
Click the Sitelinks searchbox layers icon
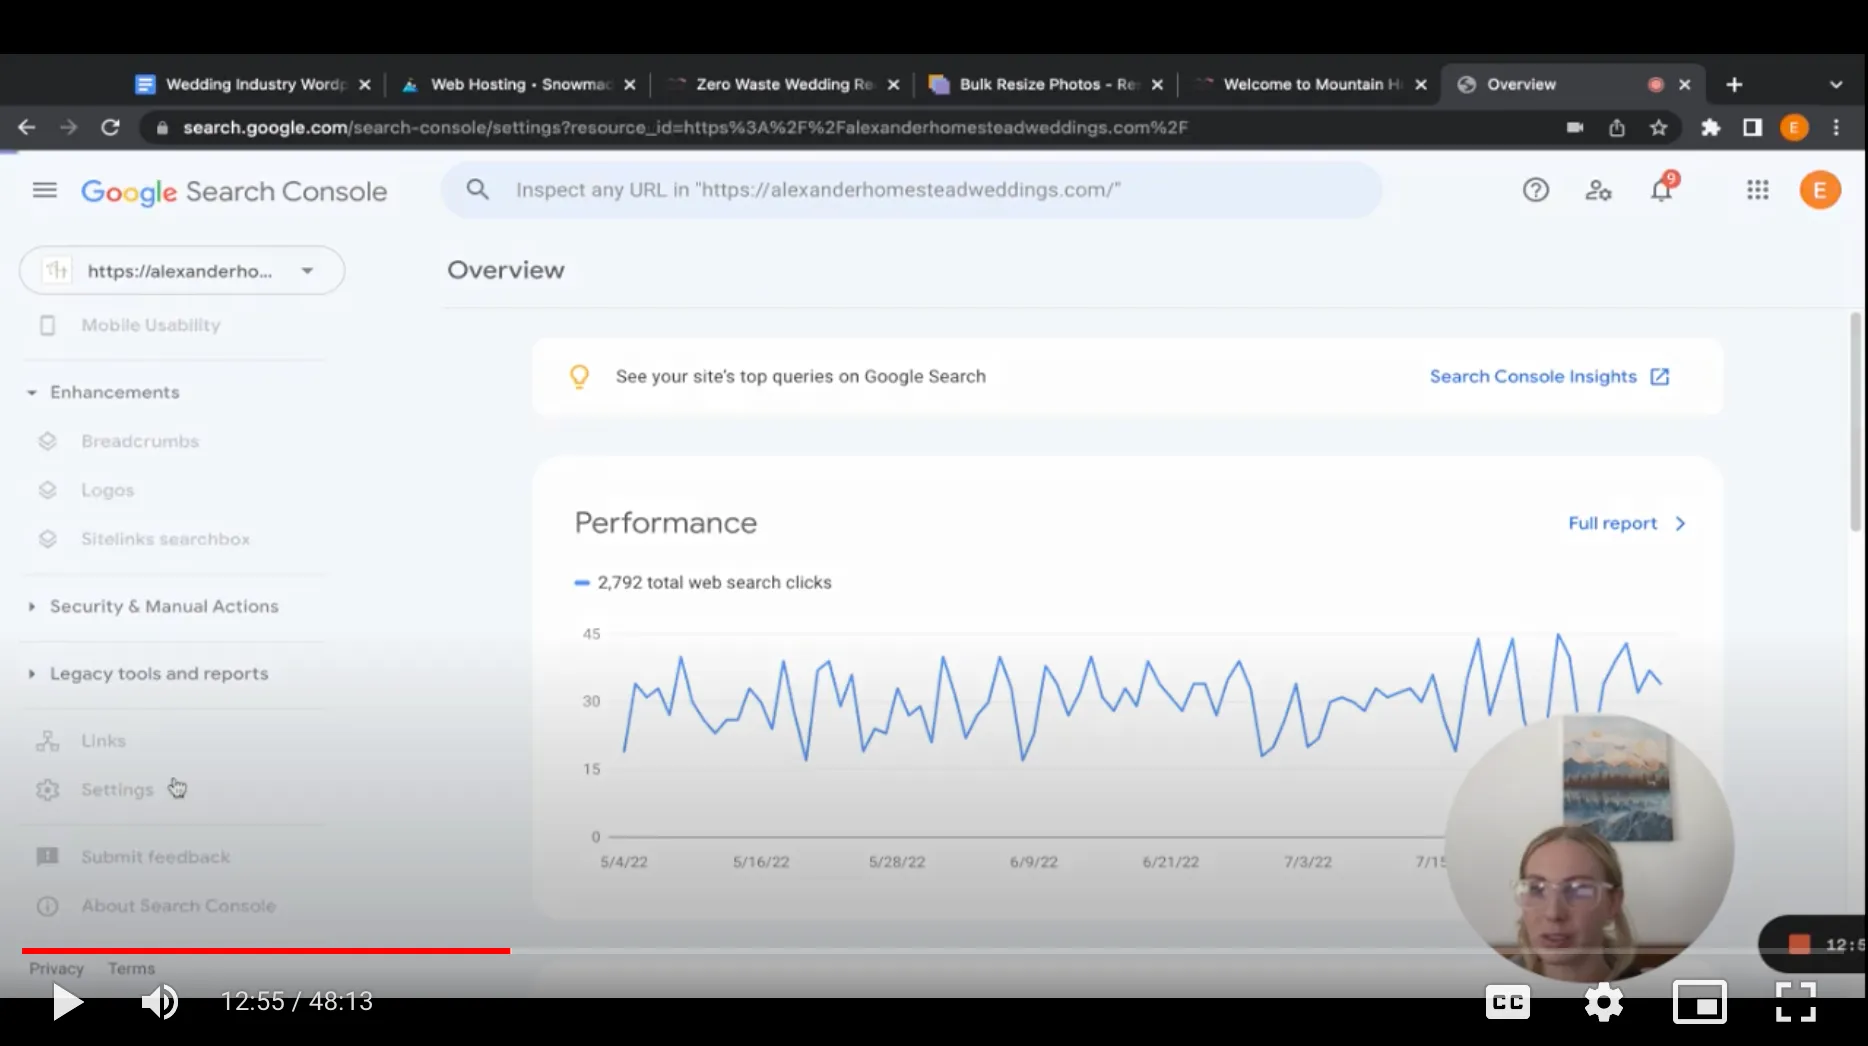(x=47, y=539)
